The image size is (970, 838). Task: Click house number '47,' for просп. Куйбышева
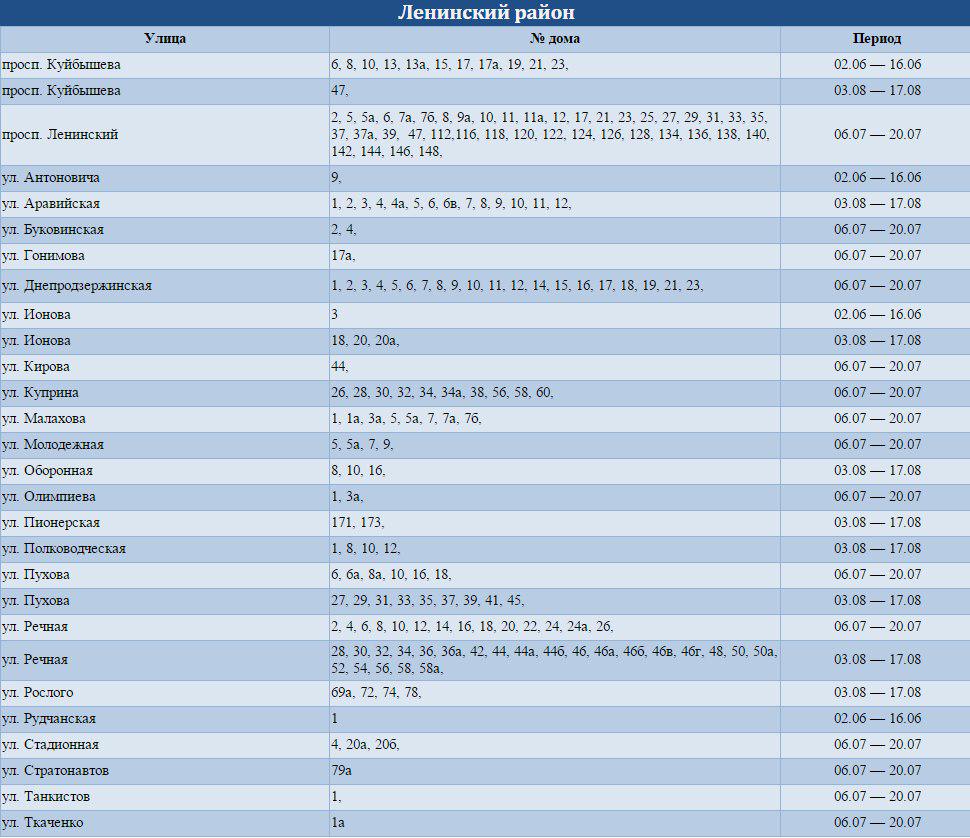340,90
